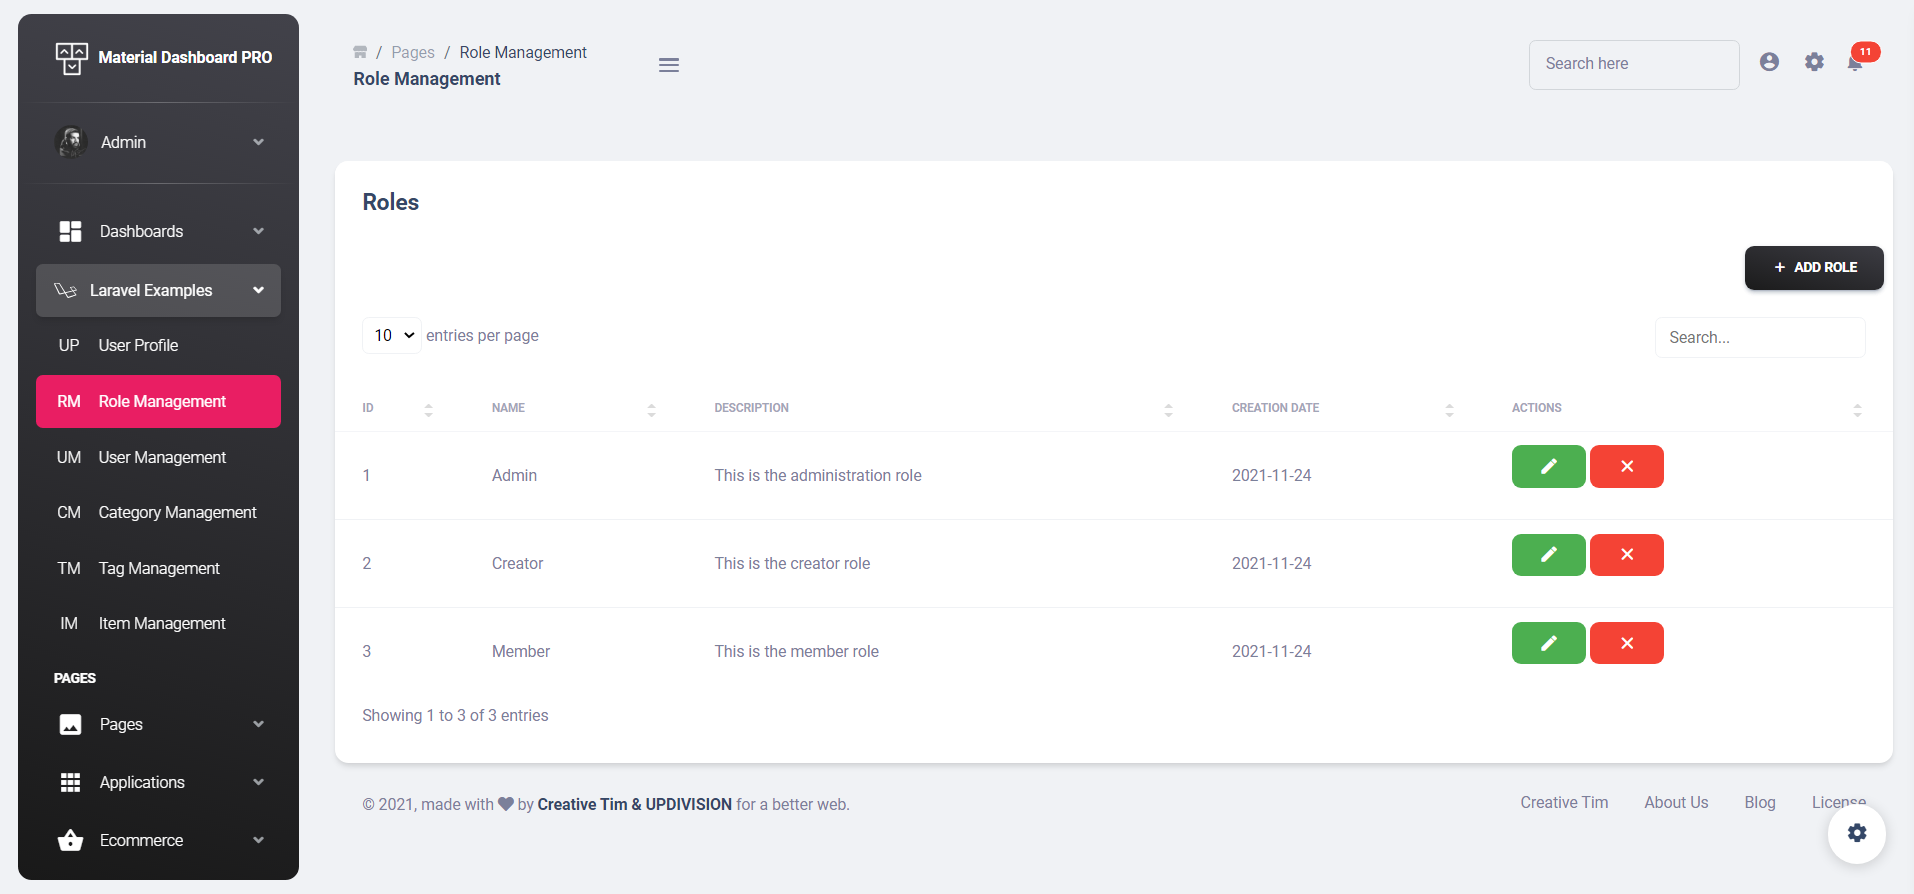1914x894 pixels.
Task: Click the Add Role button
Action: click(x=1813, y=268)
